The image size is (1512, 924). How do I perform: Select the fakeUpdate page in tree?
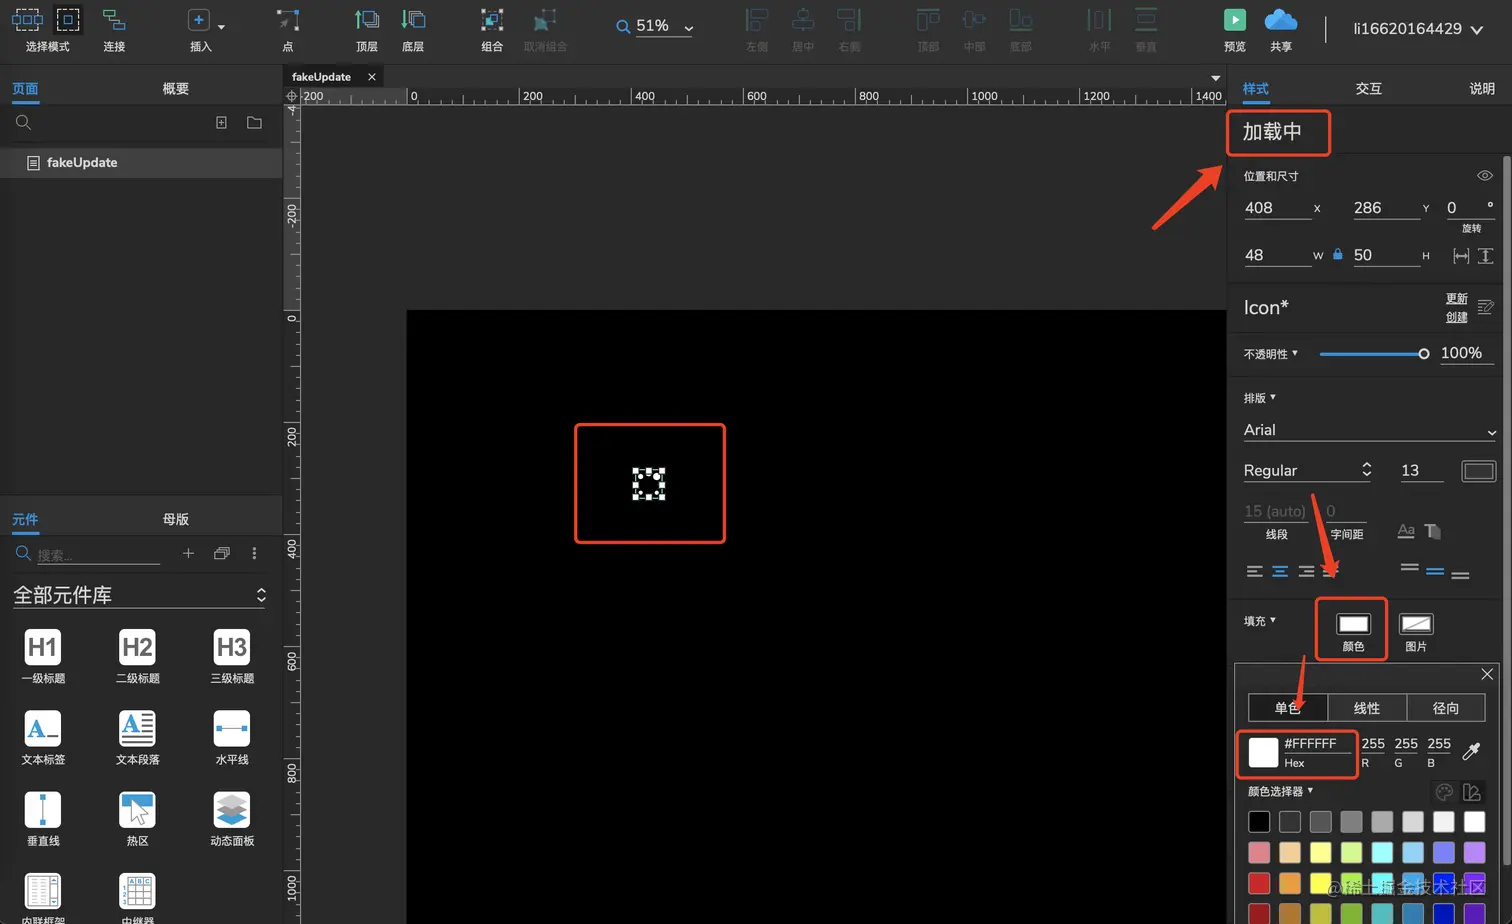coord(141,162)
